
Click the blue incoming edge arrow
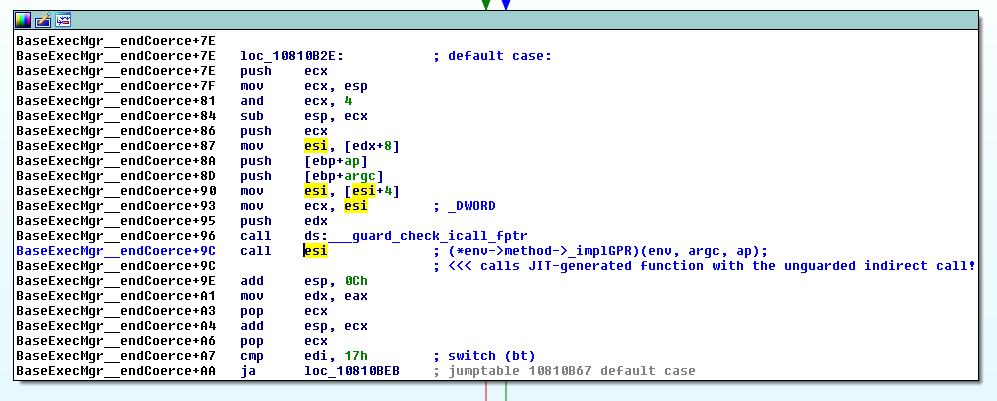tap(506, 5)
